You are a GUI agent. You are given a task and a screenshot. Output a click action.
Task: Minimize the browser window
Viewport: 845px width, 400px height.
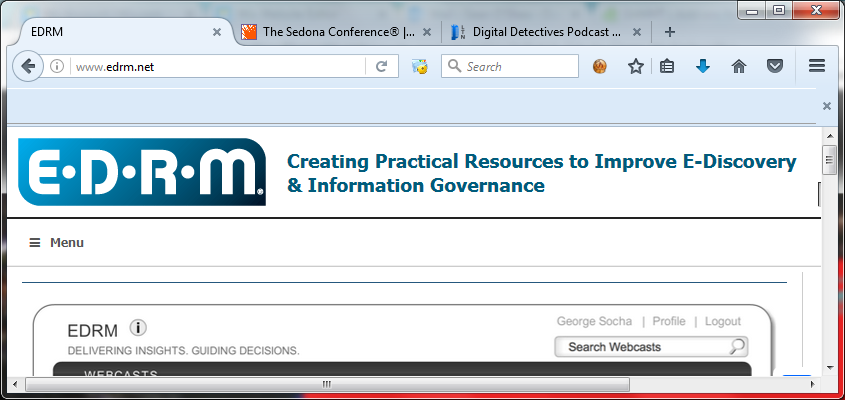[x=752, y=10]
